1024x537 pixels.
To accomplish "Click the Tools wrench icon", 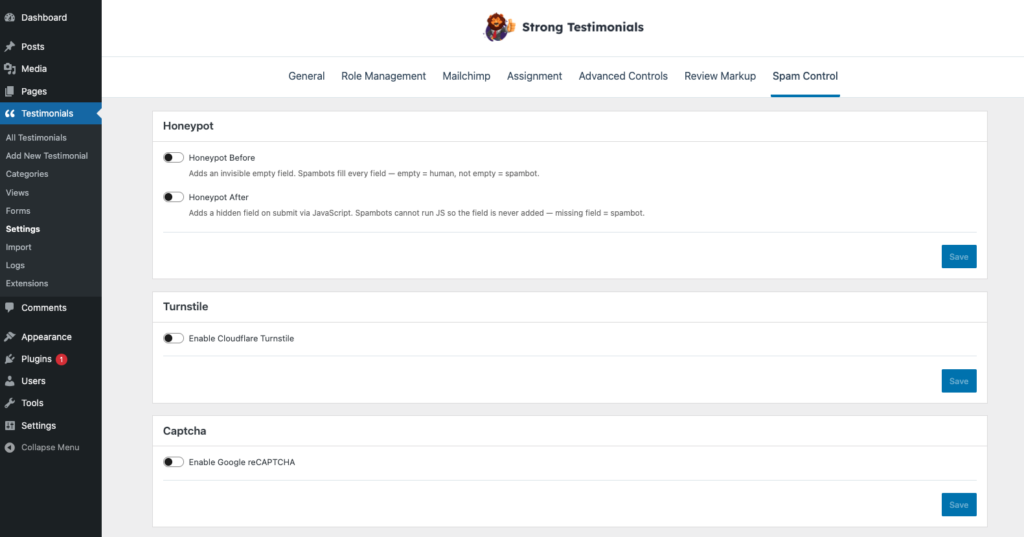I will (x=10, y=403).
